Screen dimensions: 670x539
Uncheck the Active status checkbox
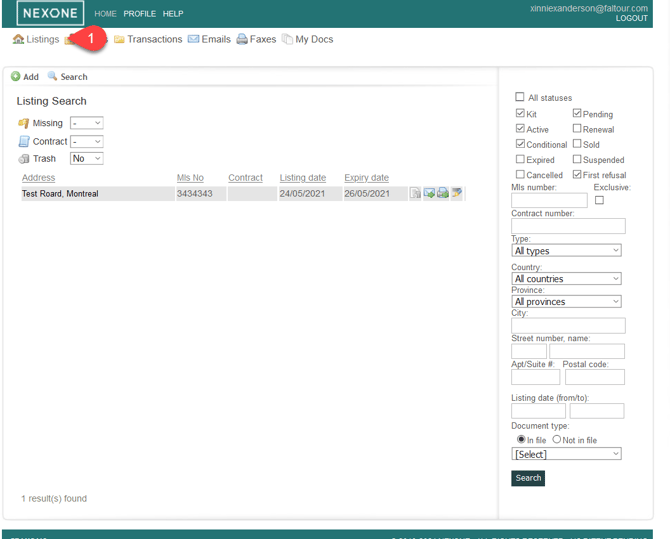pyautogui.click(x=520, y=129)
